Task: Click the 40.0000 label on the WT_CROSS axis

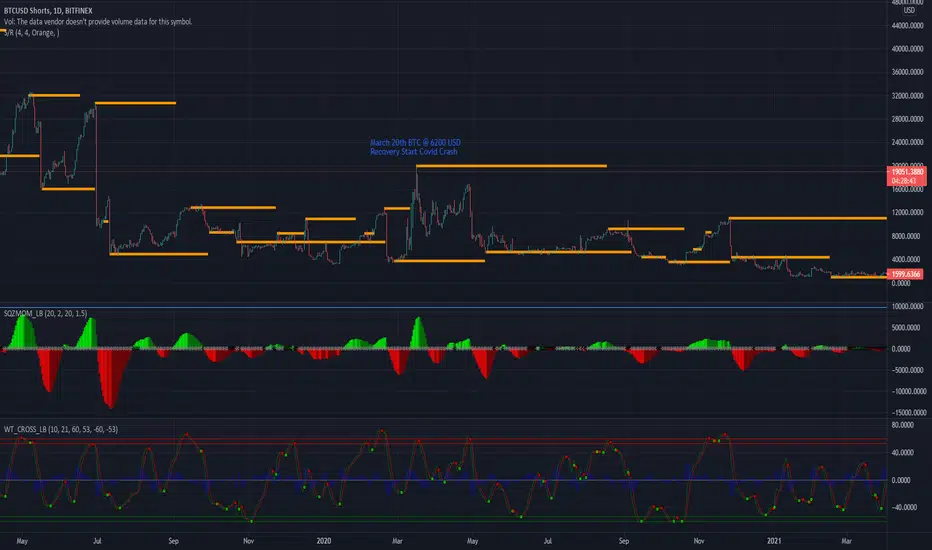Action: click(903, 452)
